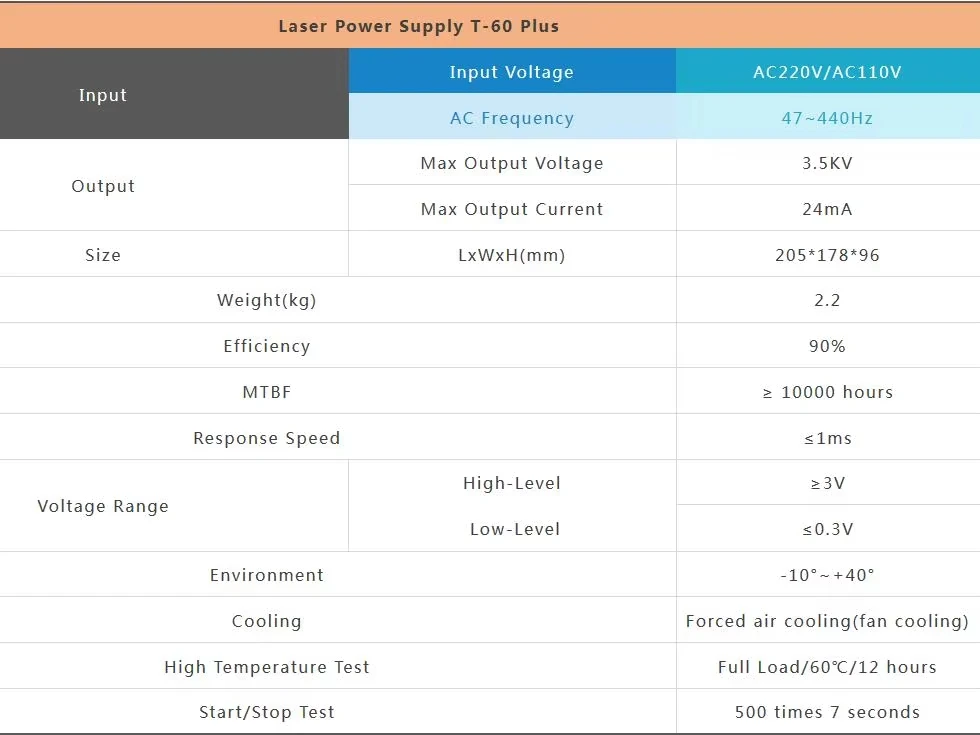980x735 pixels.
Task: Select the '≥ 10000 hours' value
Action: click(x=828, y=392)
